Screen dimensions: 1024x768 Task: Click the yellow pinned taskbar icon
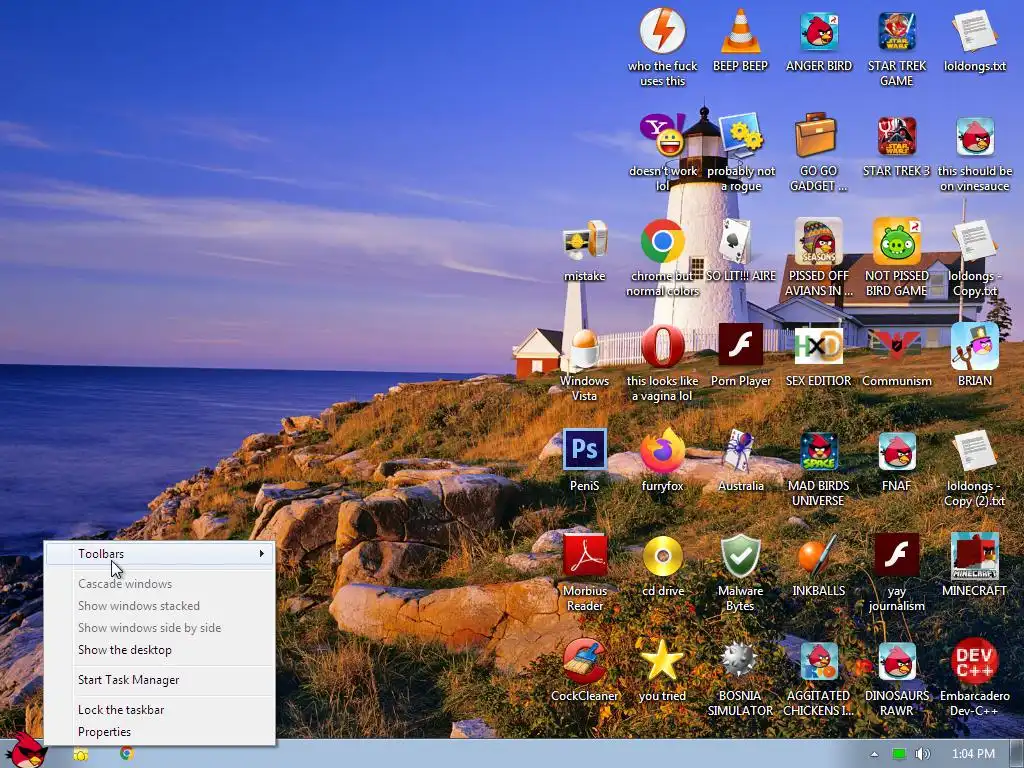pyautogui.click(x=81, y=755)
